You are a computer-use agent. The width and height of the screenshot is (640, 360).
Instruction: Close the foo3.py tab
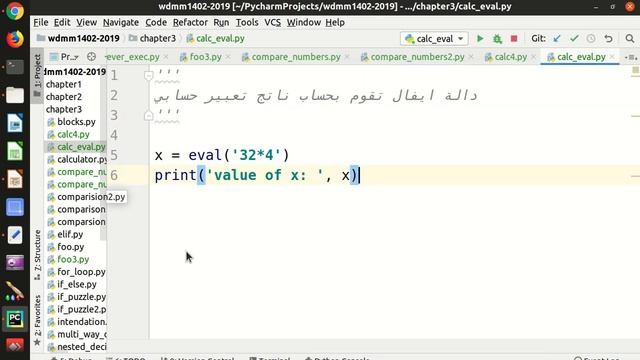click(x=228, y=57)
